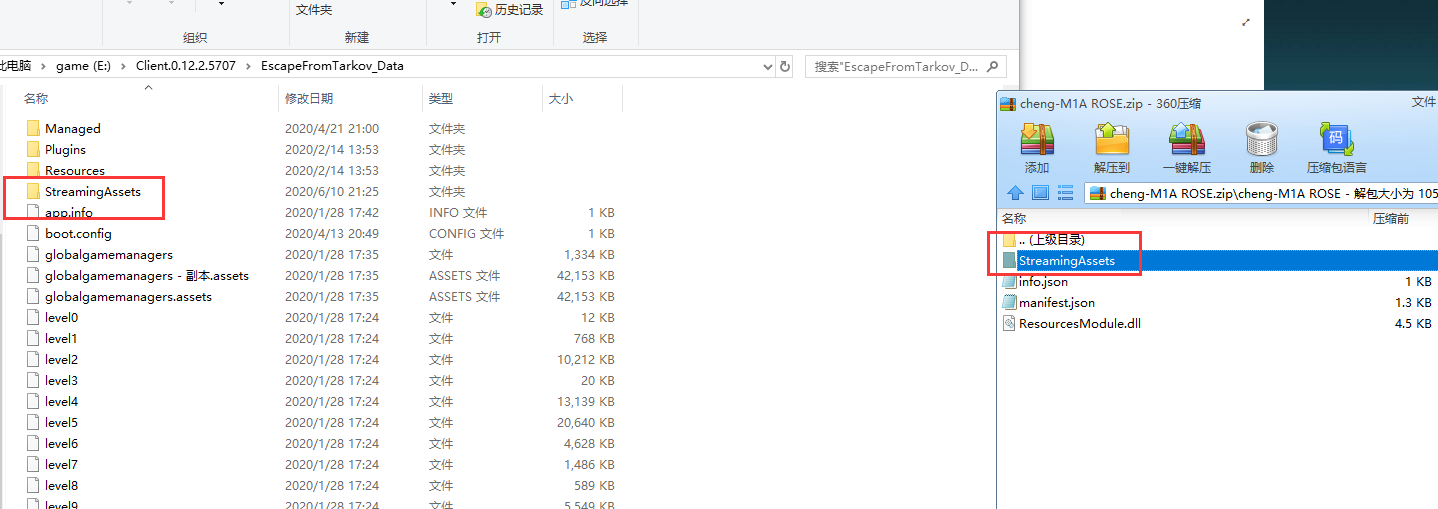
Task: Open the dropdown arrow in the 组织 ribbon group
Action: pyautogui.click(x=220, y=5)
